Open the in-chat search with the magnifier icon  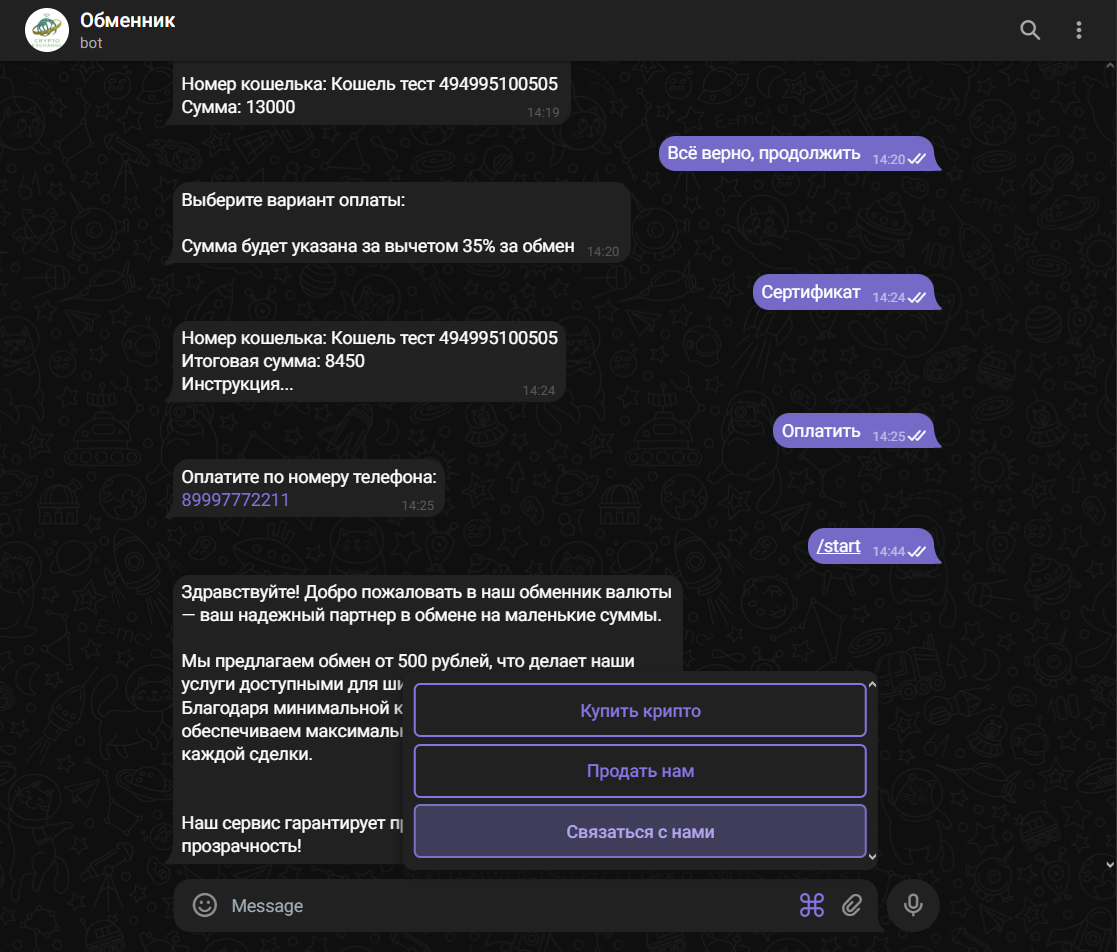[x=1030, y=30]
